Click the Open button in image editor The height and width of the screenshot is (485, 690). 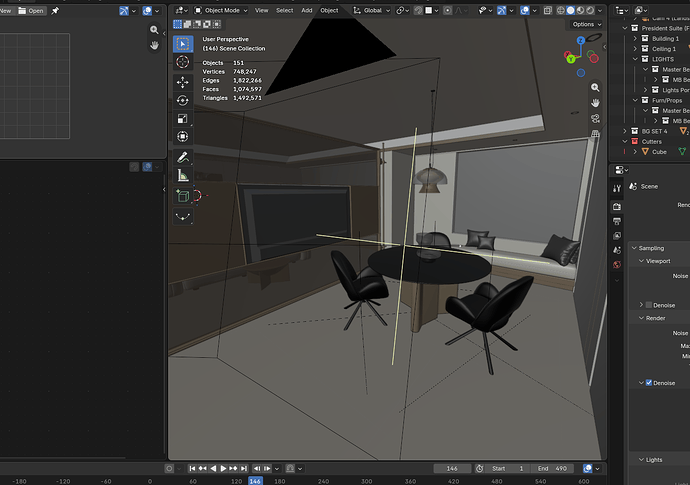click(32, 11)
